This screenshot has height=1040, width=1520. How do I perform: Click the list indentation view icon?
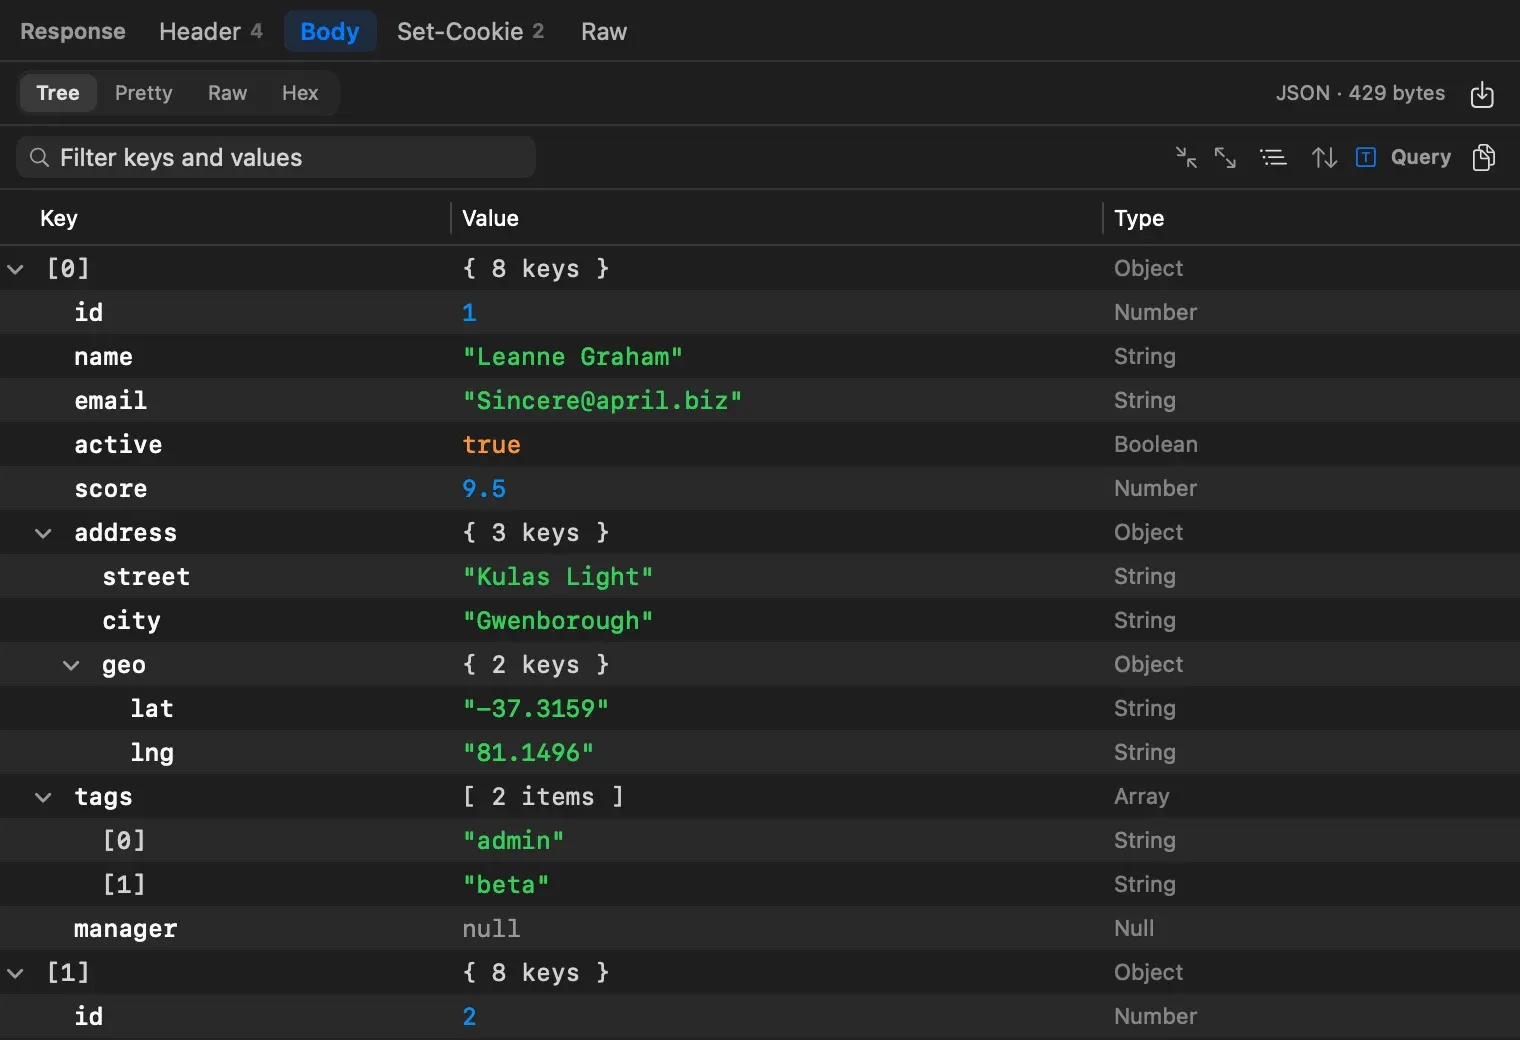click(x=1273, y=157)
